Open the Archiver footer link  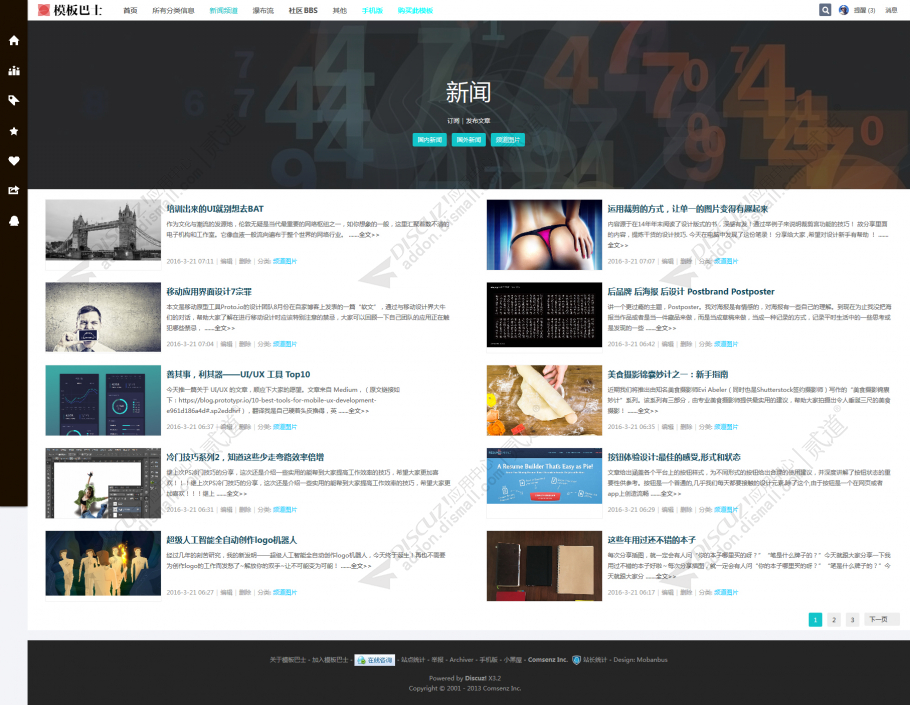(x=461, y=660)
